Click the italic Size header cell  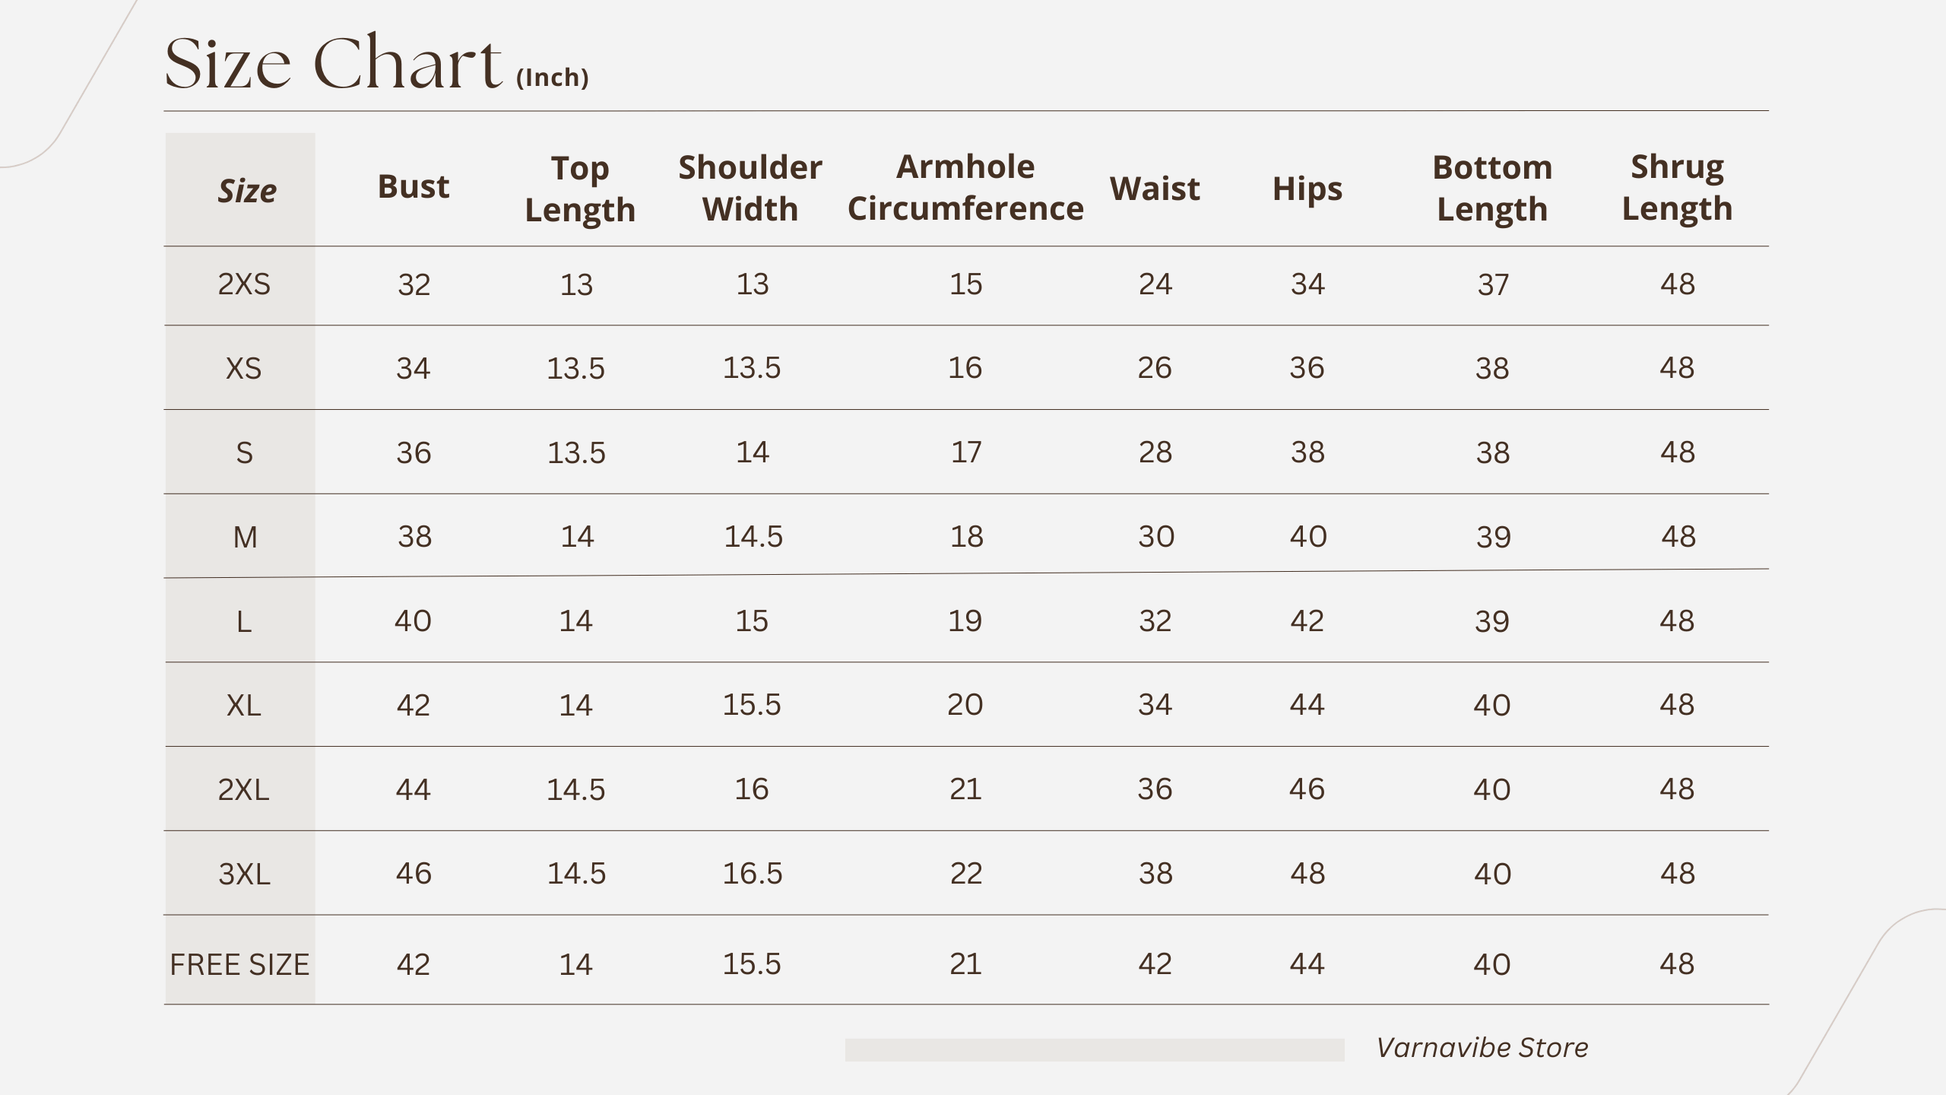click(246, 190)
